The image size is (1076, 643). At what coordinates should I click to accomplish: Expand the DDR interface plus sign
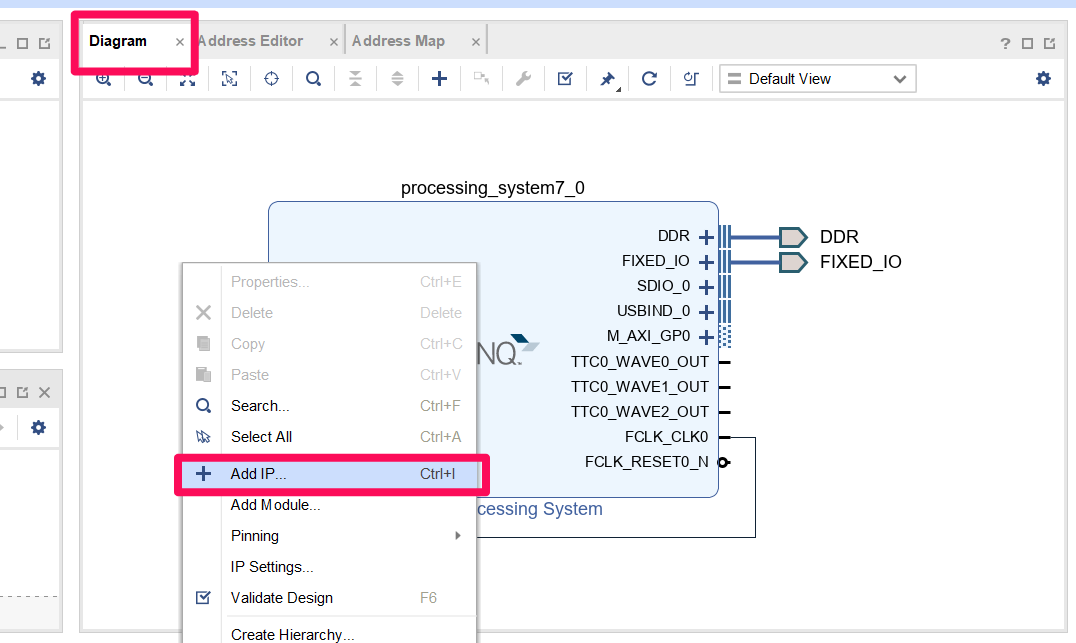[x=706, y=237]
